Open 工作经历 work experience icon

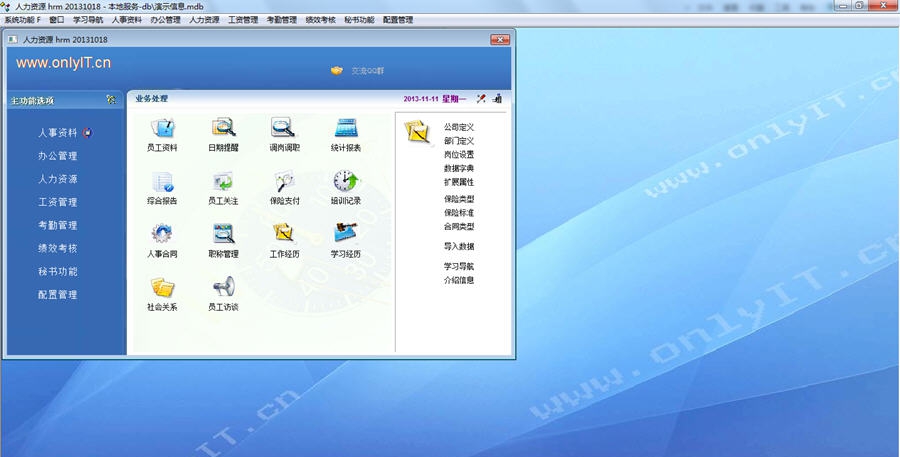coord(284,234)
